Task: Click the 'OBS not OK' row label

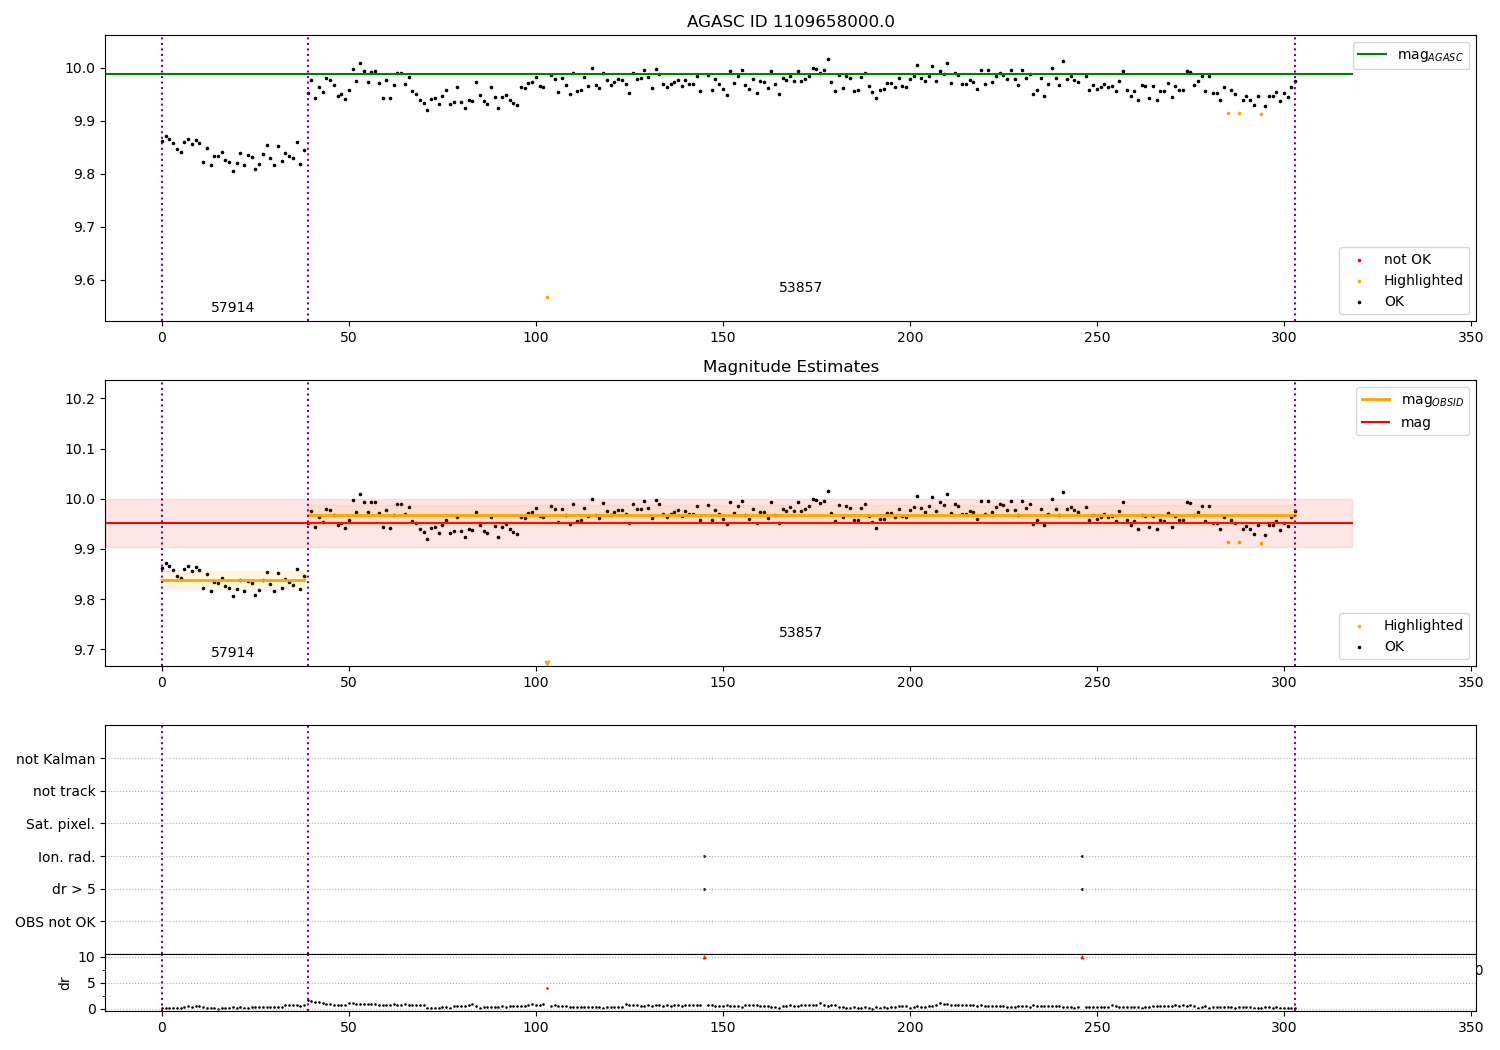Action: 55,922
